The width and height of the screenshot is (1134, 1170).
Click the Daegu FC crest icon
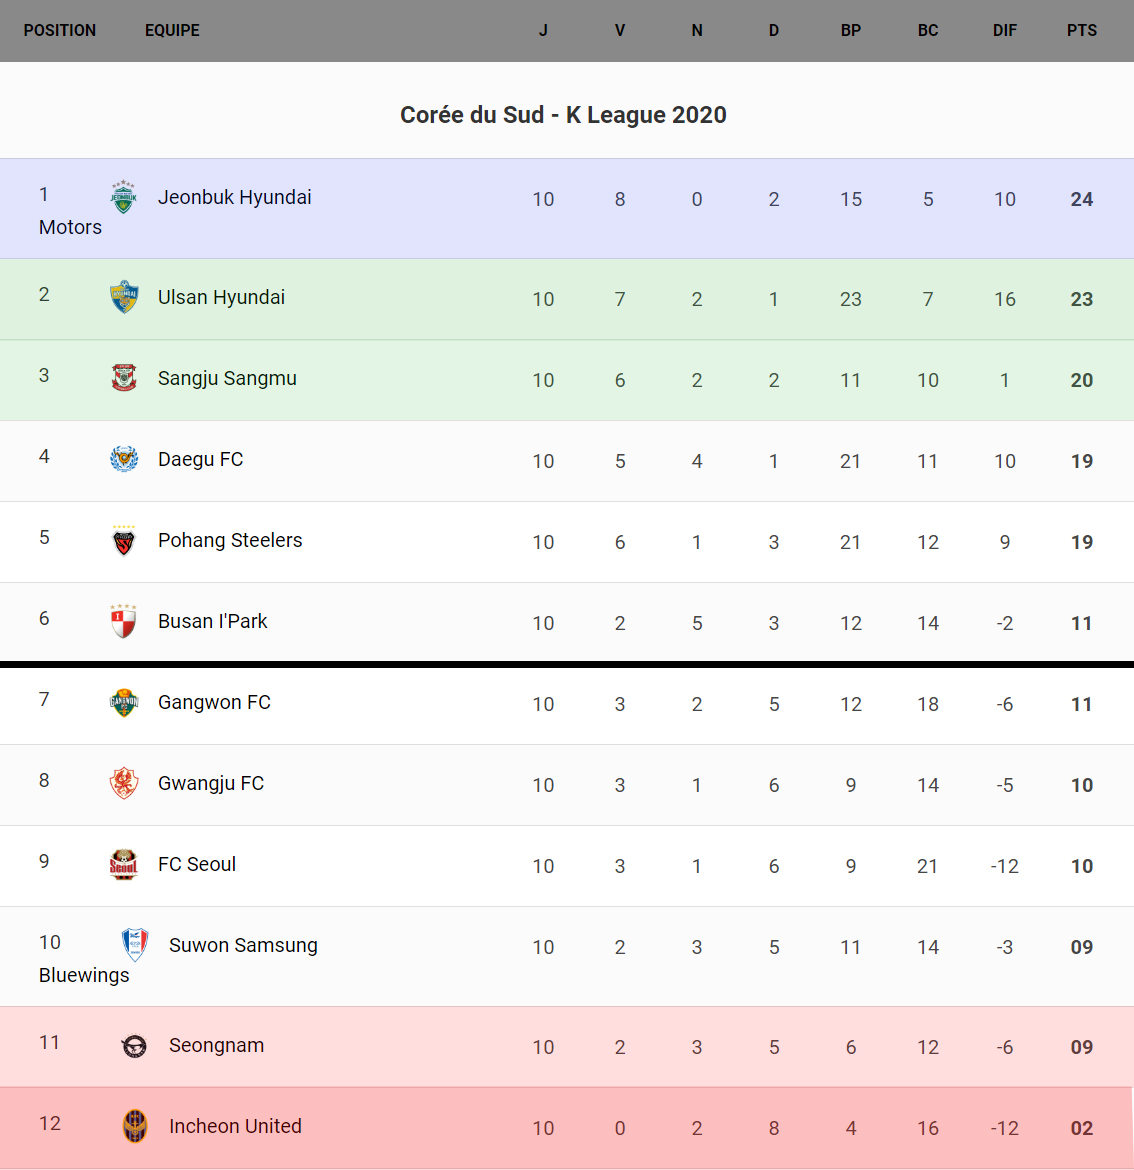click(124, 459)
